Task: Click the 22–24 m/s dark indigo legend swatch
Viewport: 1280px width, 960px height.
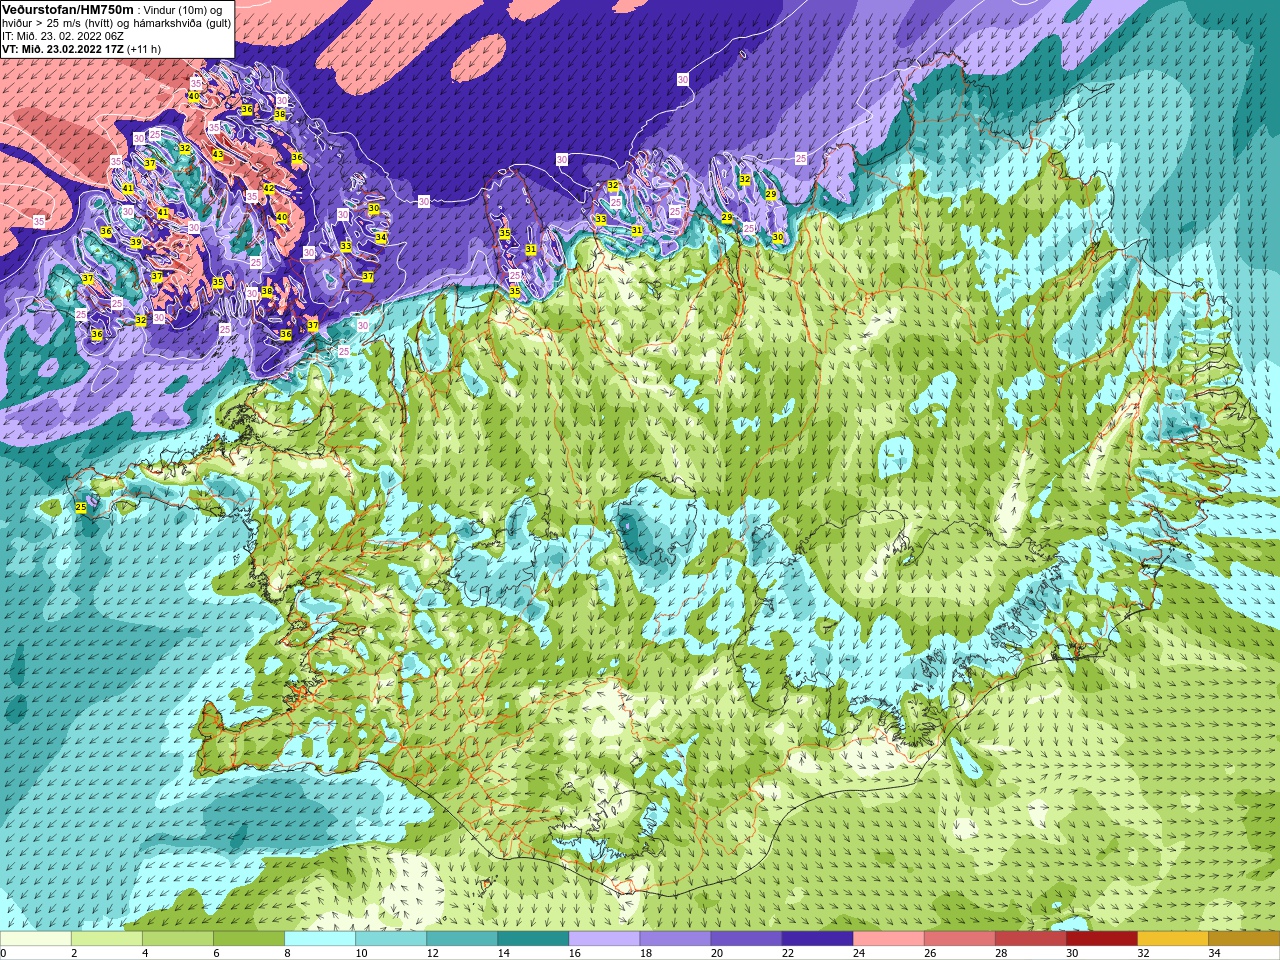Action: point(817,939)
